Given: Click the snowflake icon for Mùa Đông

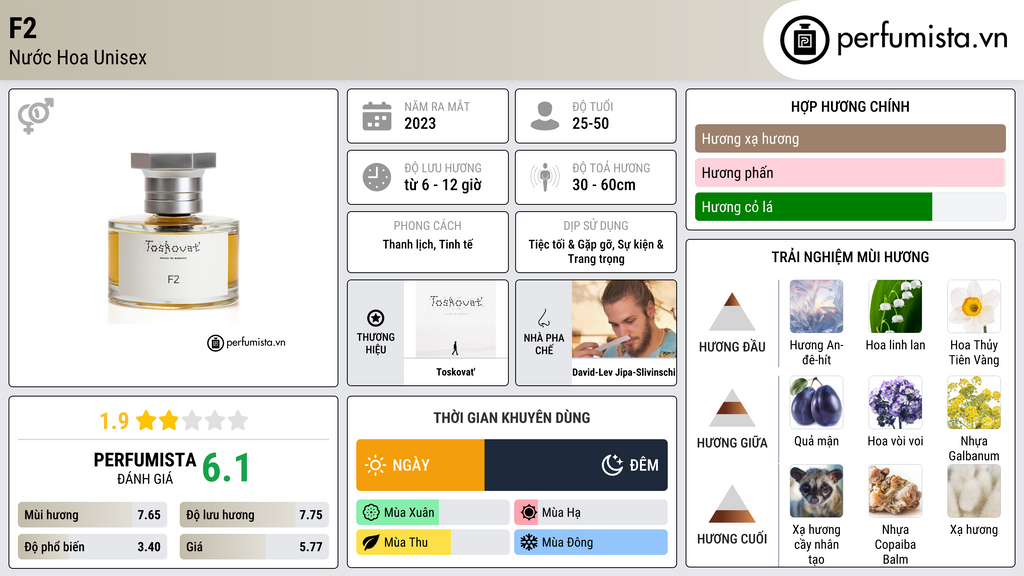Looking at the screenshot, I should click(x=529, y=542).
